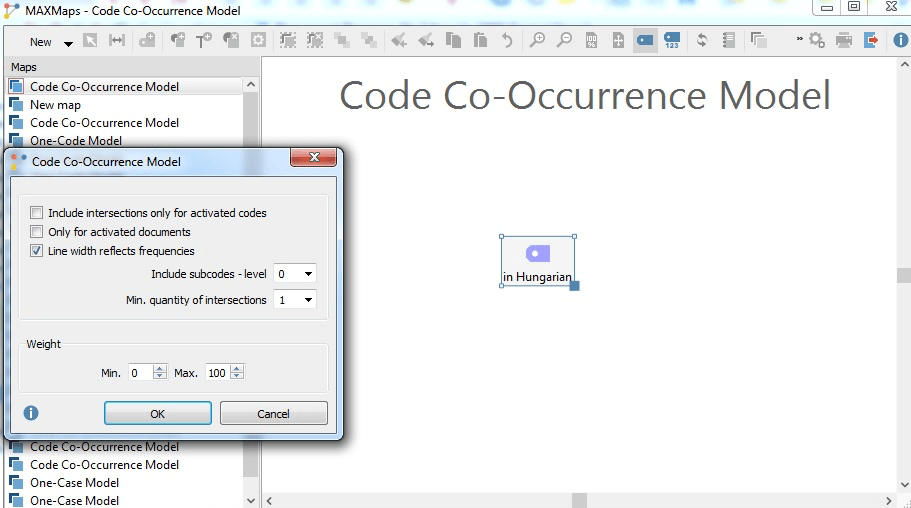Click the layers/duplicate windows icon
The image size is (911, 508).
point(758,41)
